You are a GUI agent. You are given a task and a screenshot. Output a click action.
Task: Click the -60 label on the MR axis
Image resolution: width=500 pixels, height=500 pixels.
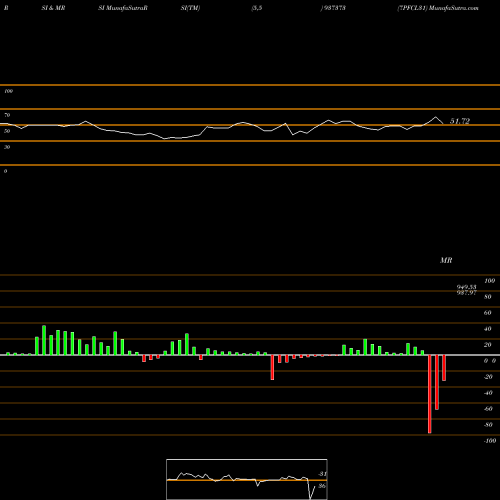pos(488,409)
